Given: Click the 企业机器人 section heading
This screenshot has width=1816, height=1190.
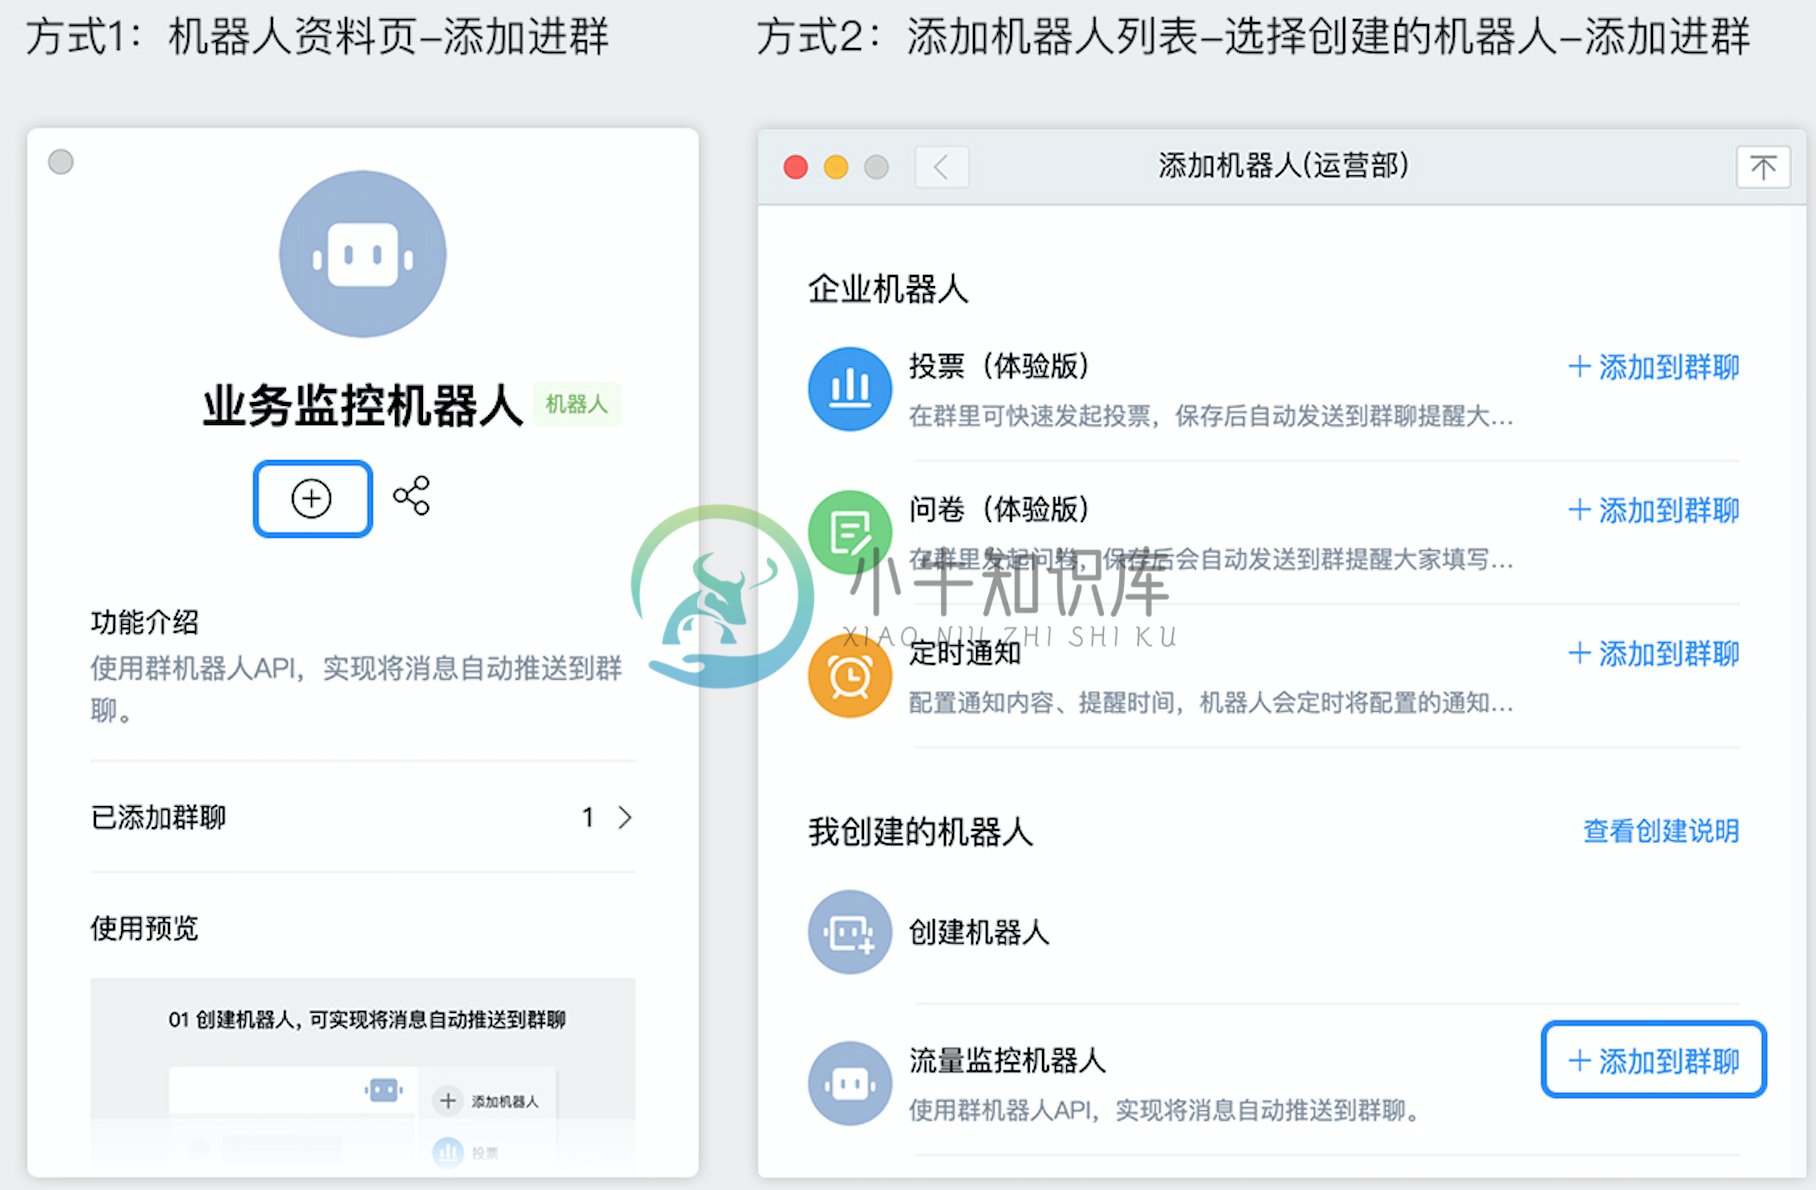Looking at the screenshot, I should click(888, 289).
